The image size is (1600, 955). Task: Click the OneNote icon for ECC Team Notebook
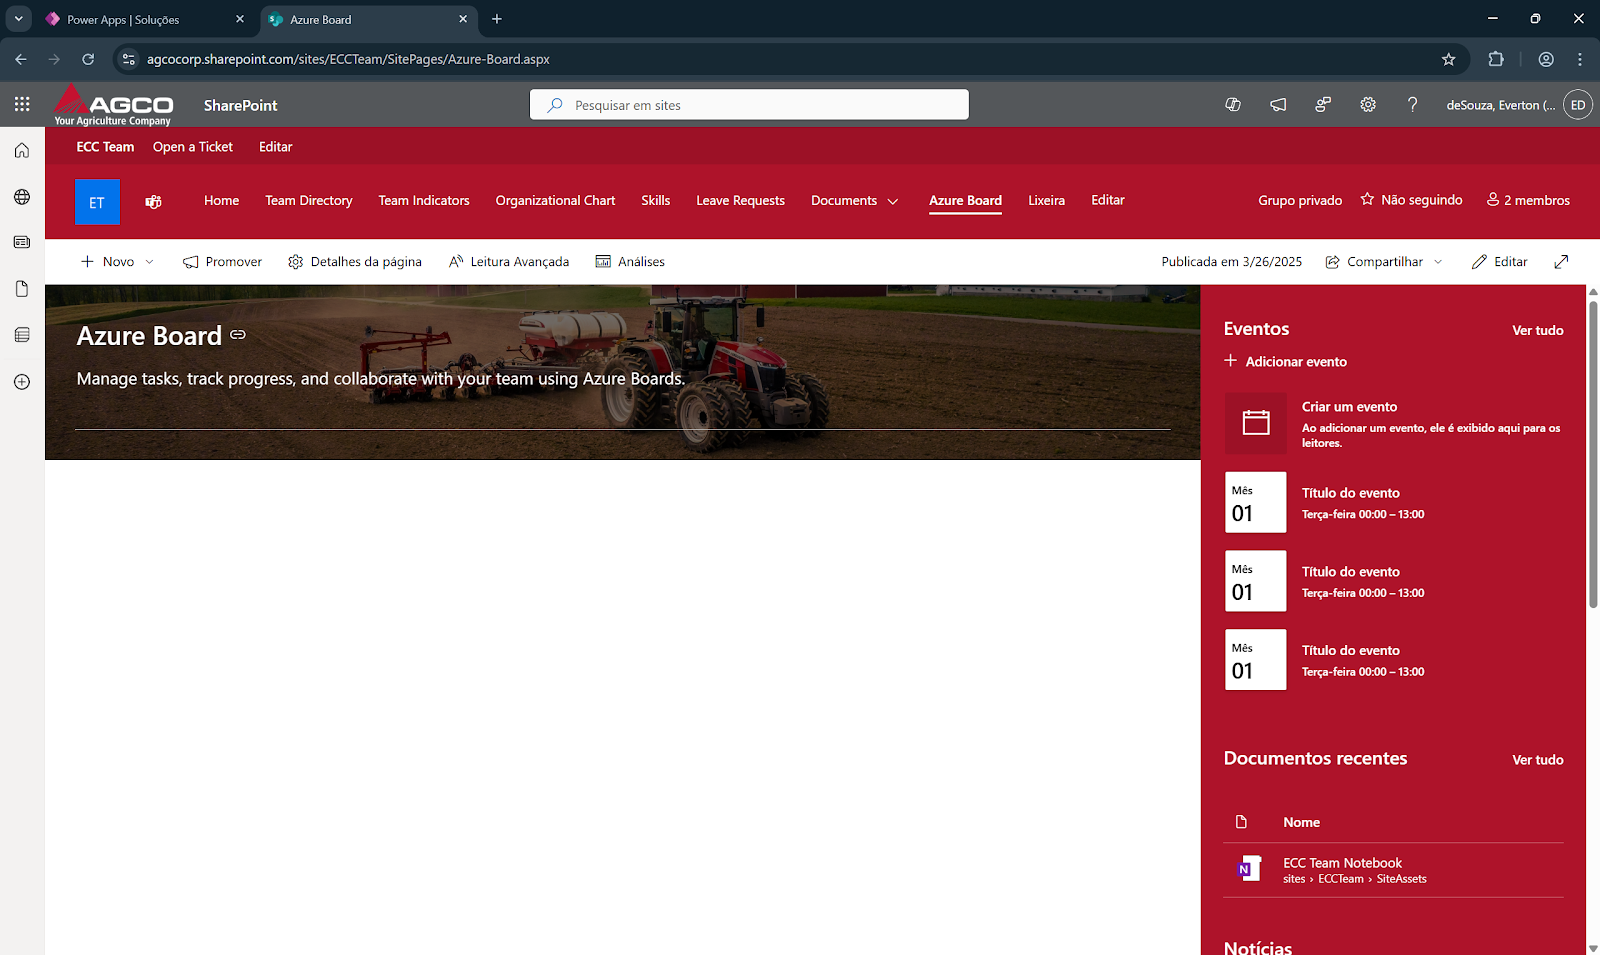[x=1249, y=868]
